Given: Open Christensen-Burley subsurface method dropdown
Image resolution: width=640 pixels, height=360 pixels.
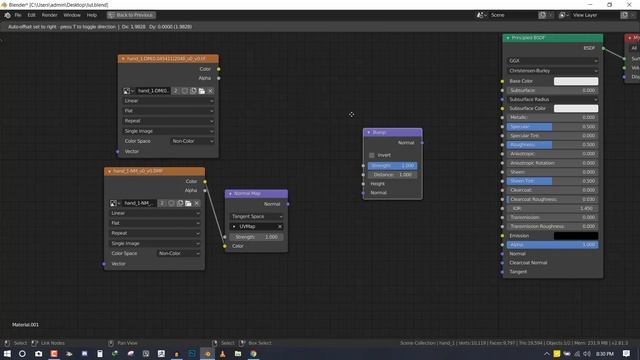Looking at the screenshot, I should click(x=553, y=71).
